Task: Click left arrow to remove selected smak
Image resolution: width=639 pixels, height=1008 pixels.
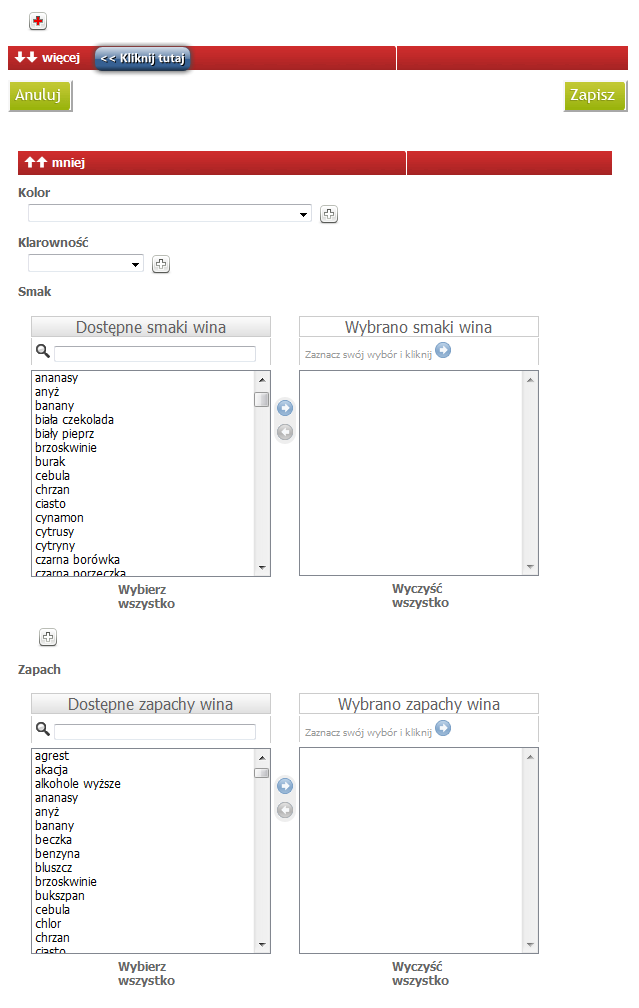Action: point(285,432)
